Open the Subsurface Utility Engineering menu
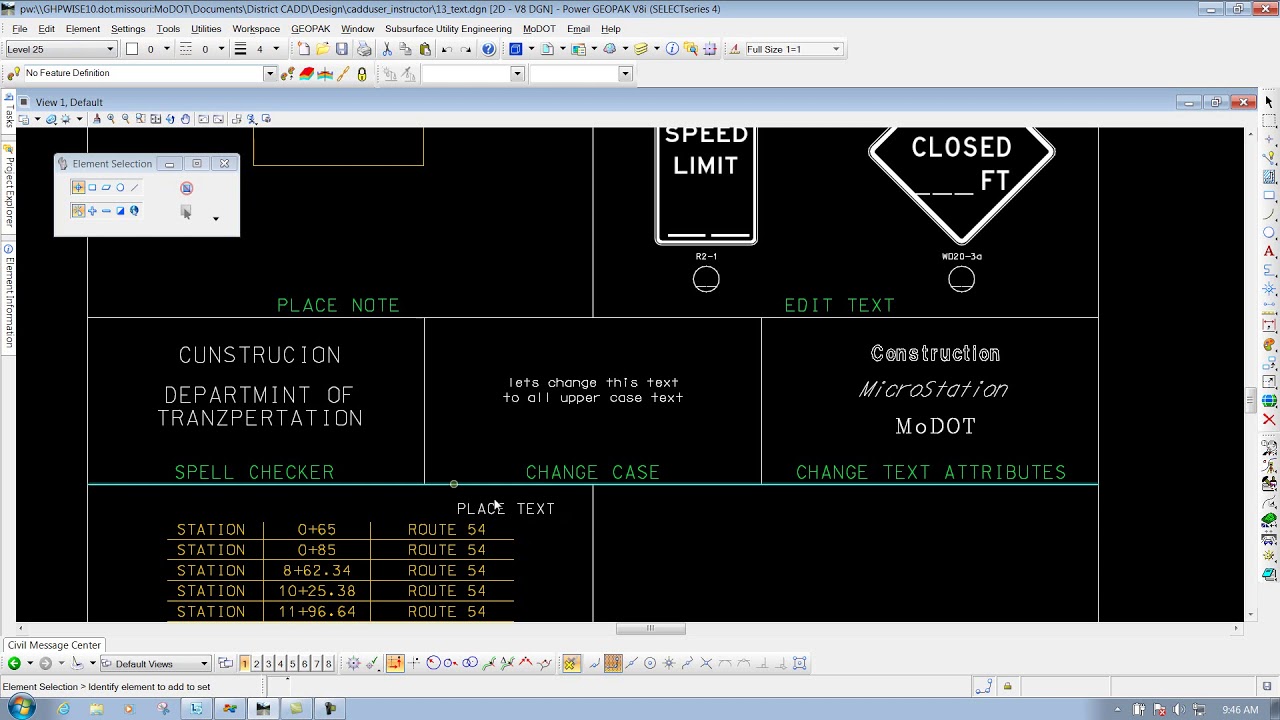 click(448, 29)
